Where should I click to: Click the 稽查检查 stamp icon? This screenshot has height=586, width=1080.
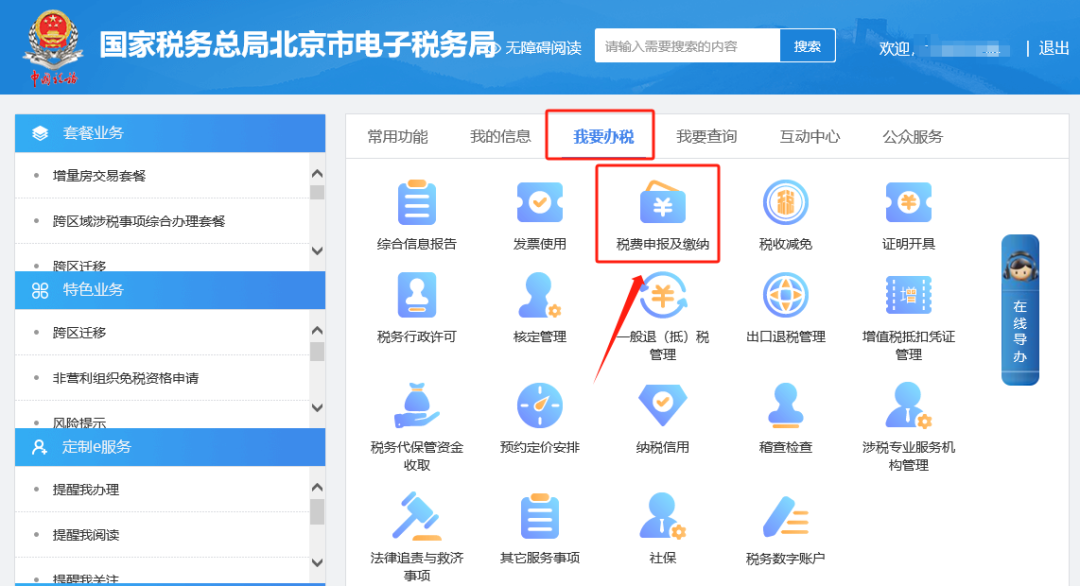(785, 405)
